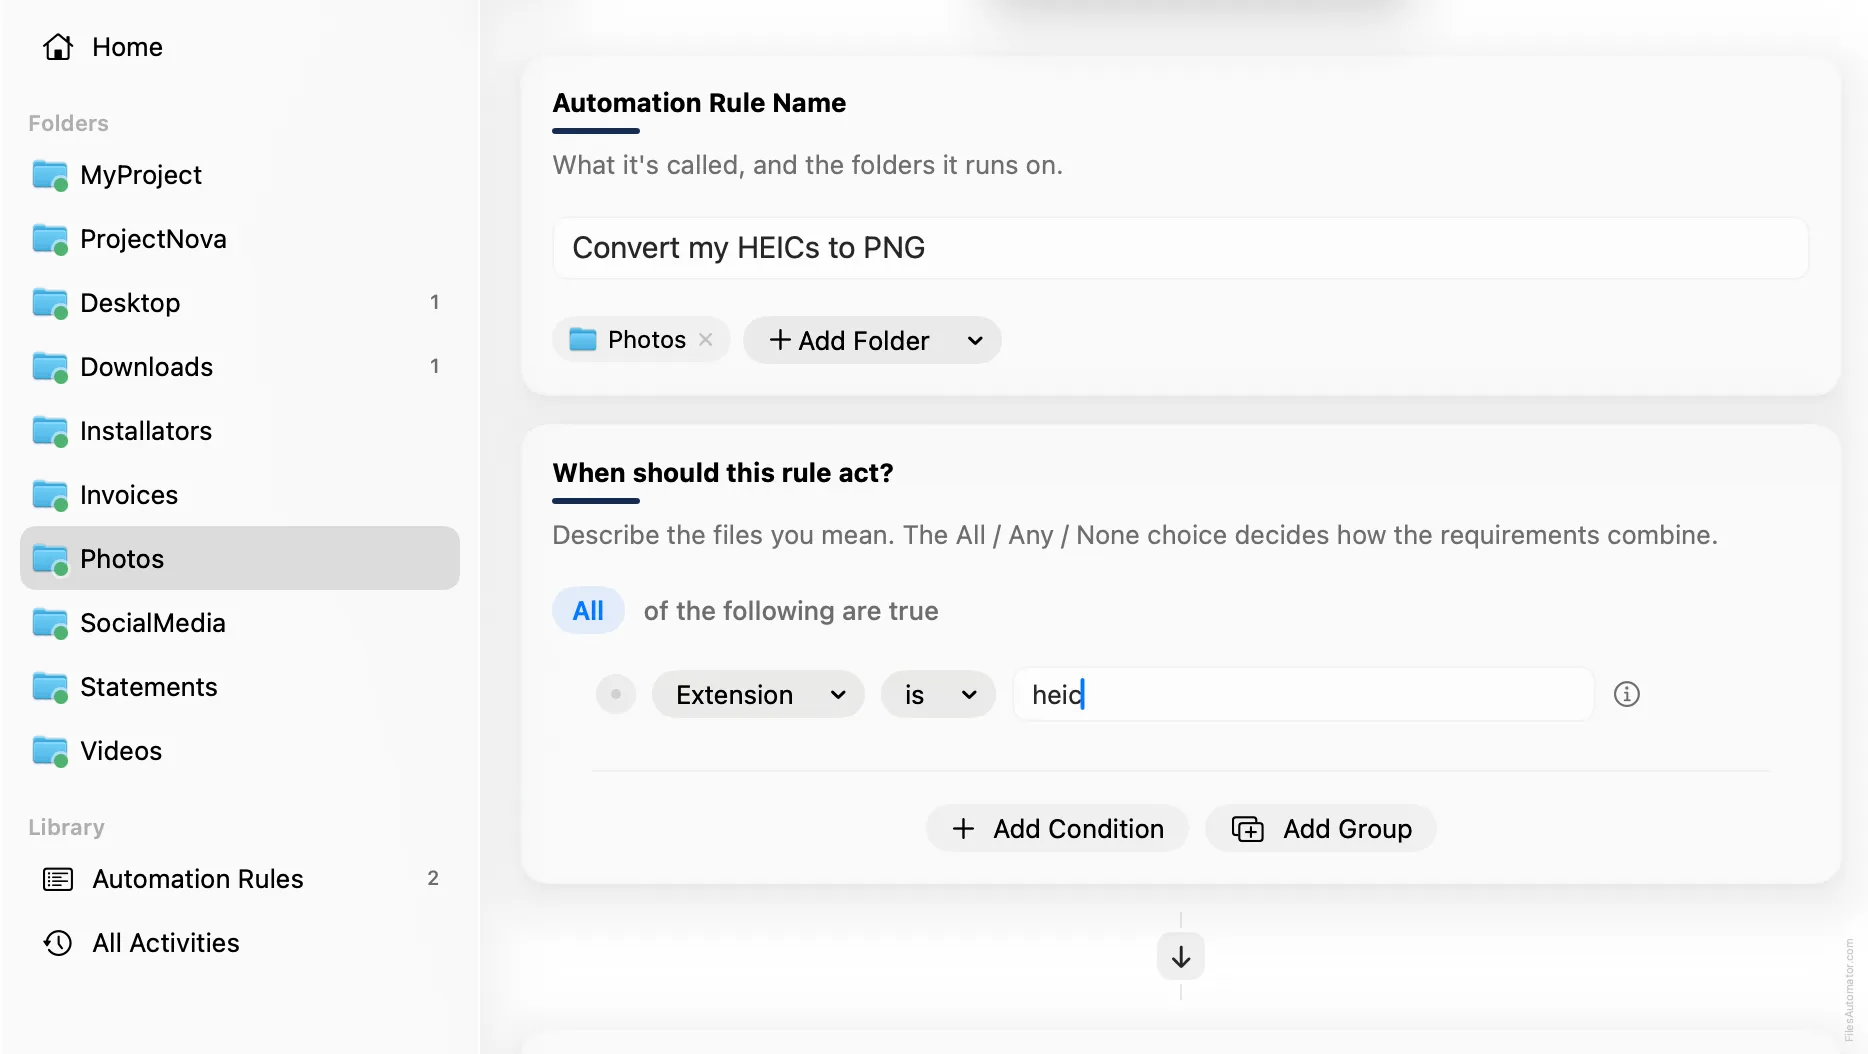Toggle the All match mode pill

pos(588,611)
